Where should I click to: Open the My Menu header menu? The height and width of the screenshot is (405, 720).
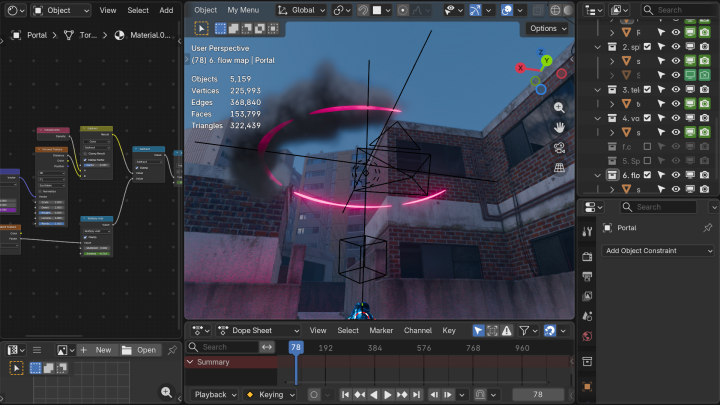[x=241, y=10]
